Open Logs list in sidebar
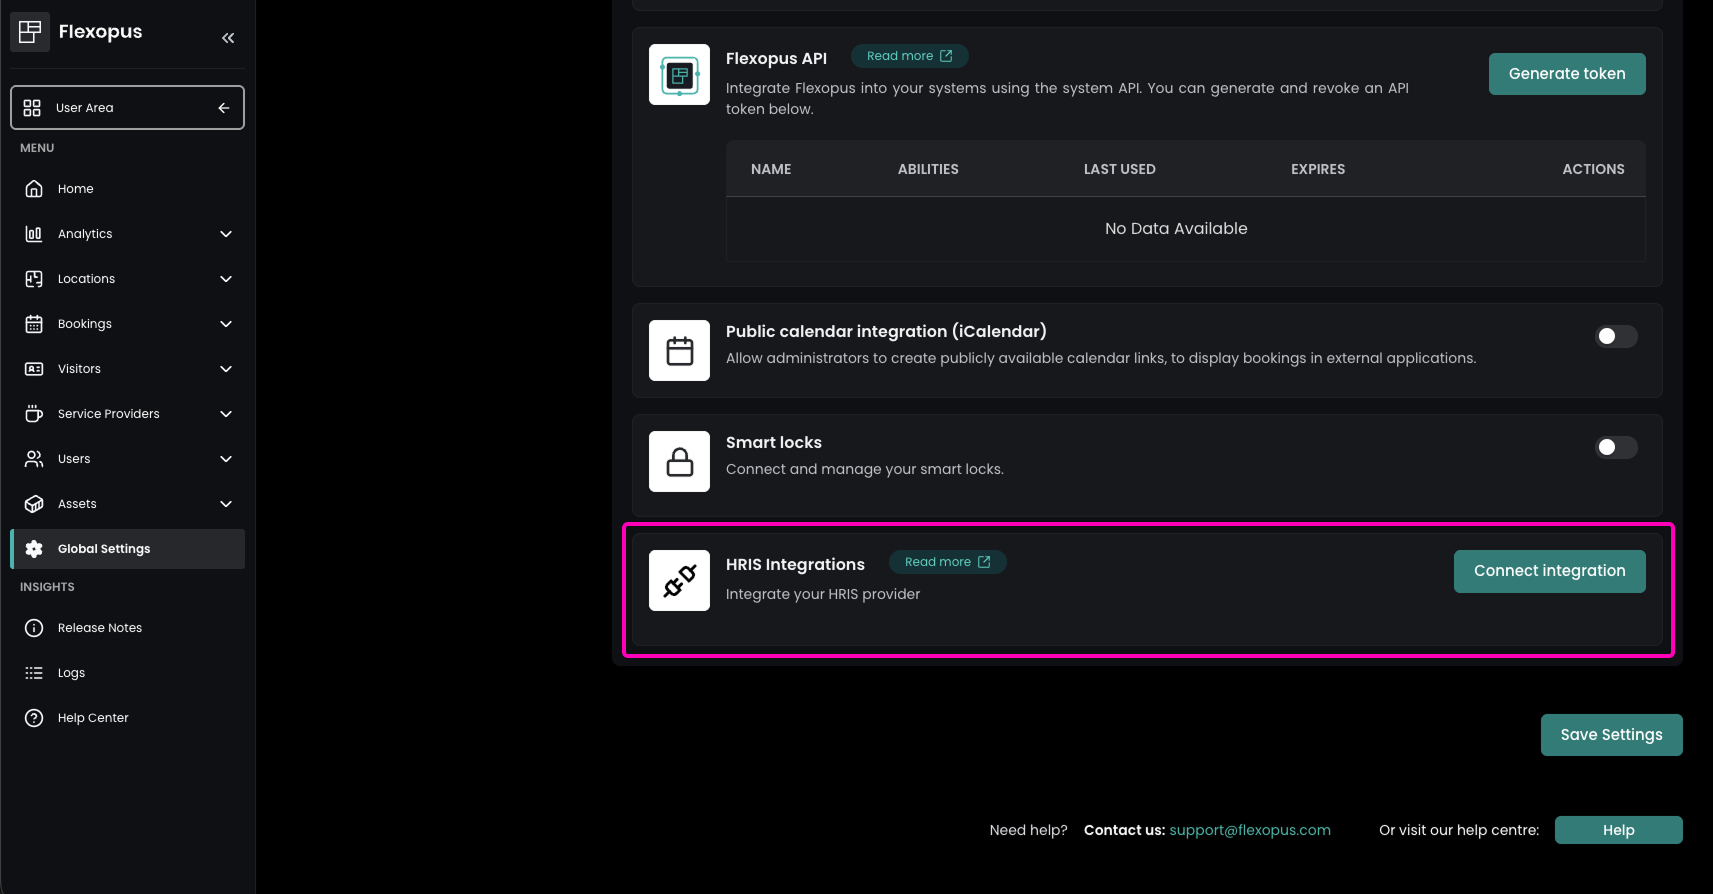The width and height of the screenshot is (1713, 894). (x=71, y=673)
